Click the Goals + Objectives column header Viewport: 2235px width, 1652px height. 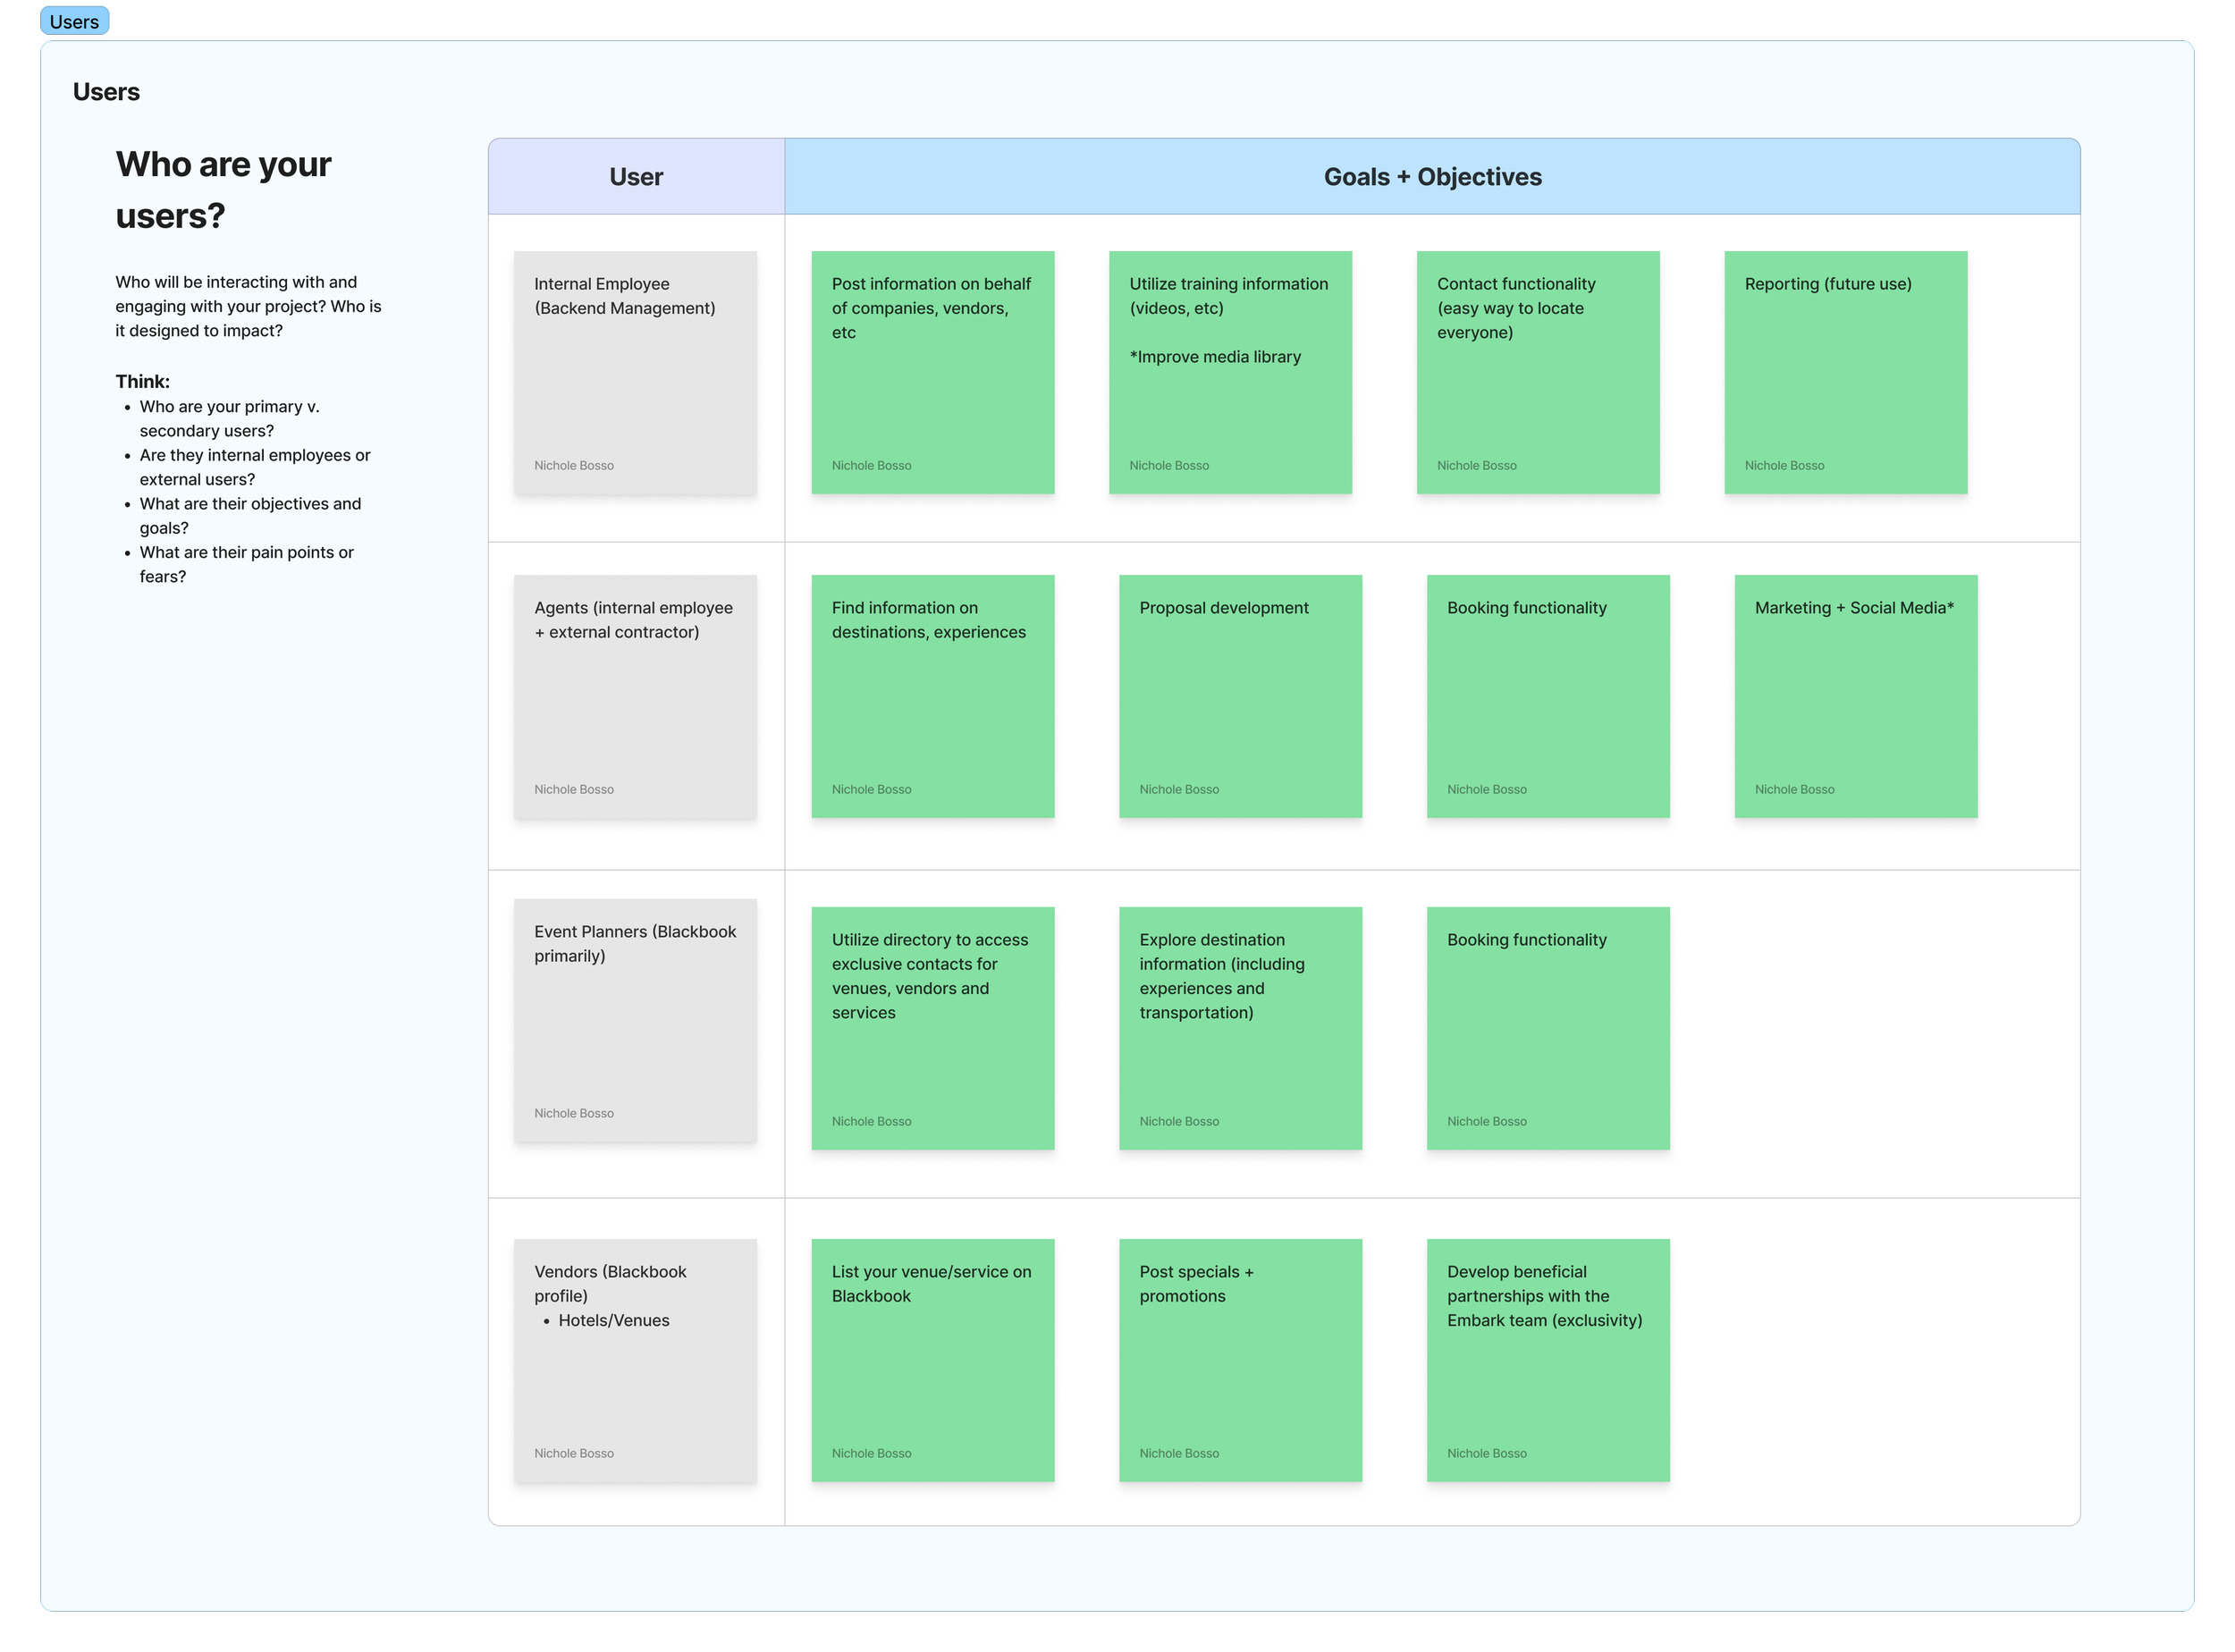(1432, 176)
